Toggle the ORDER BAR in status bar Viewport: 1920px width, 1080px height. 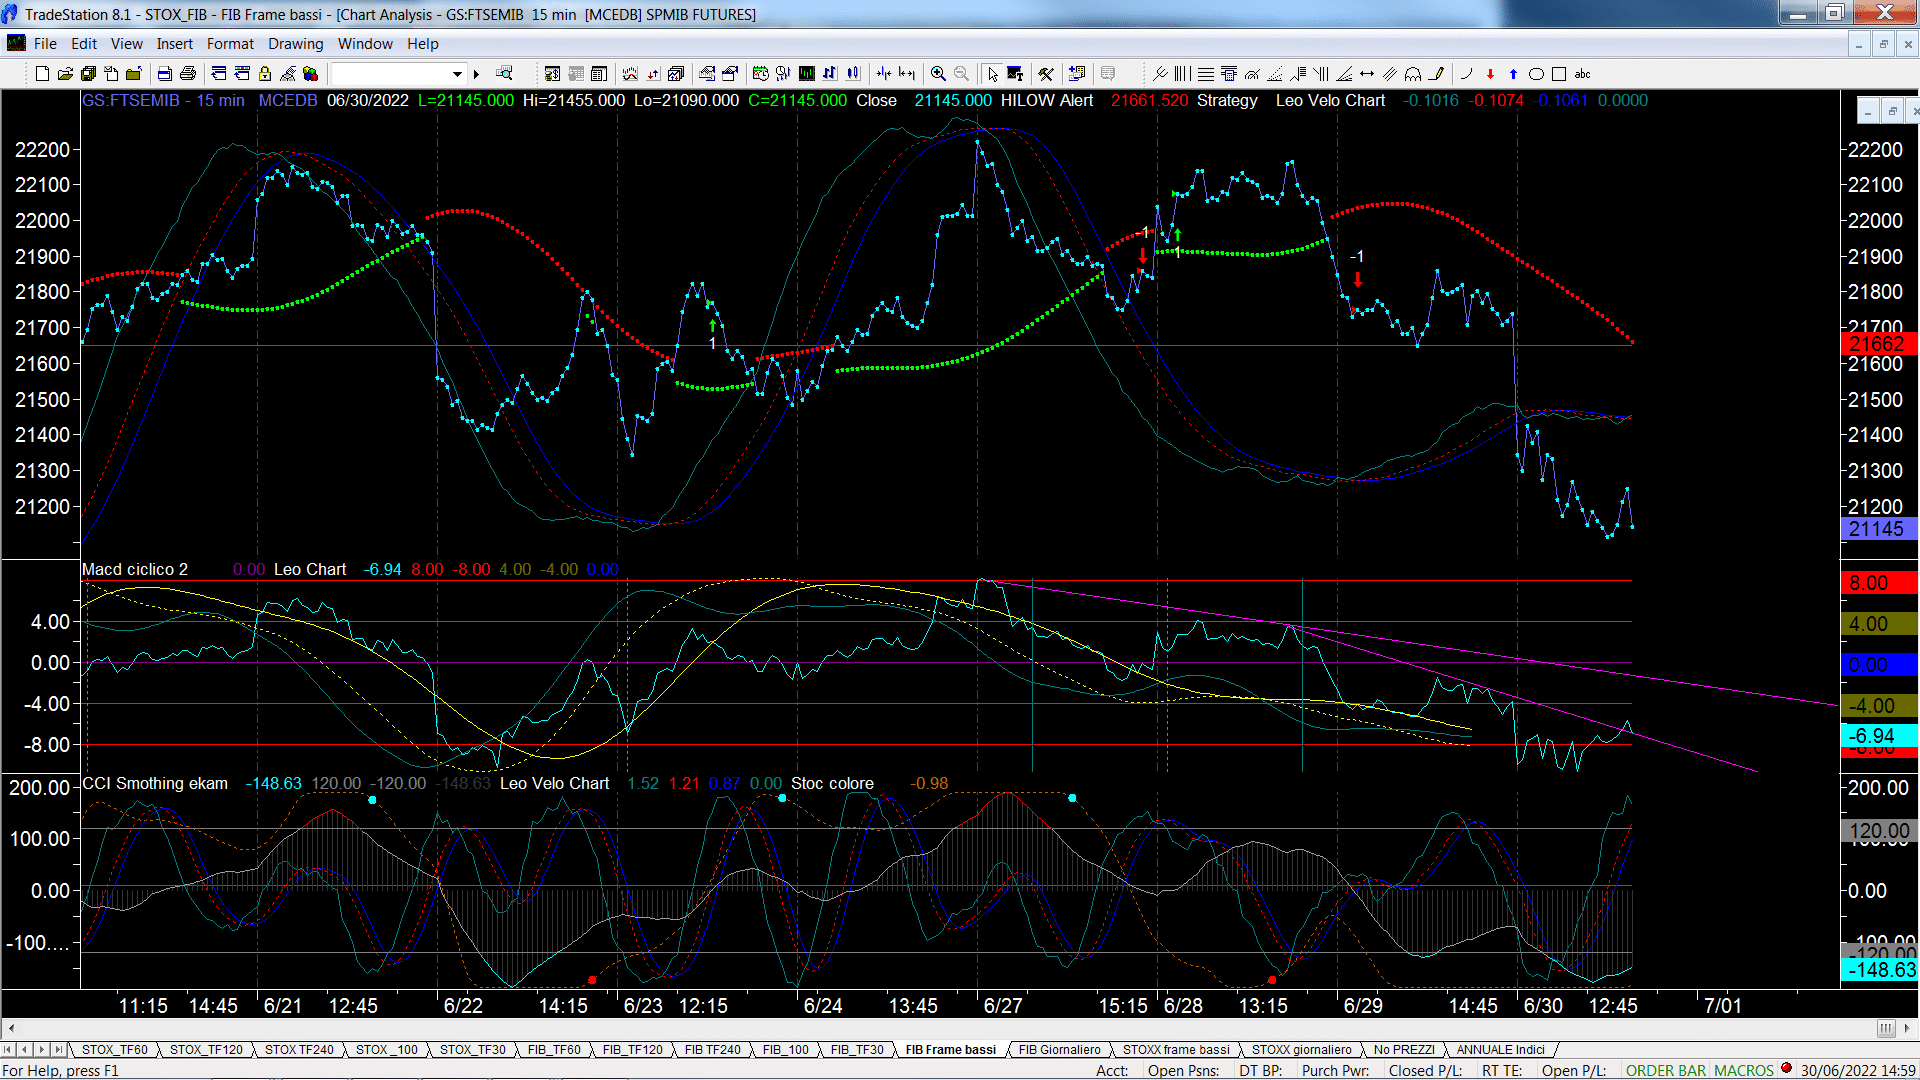coord(1665,1071)
